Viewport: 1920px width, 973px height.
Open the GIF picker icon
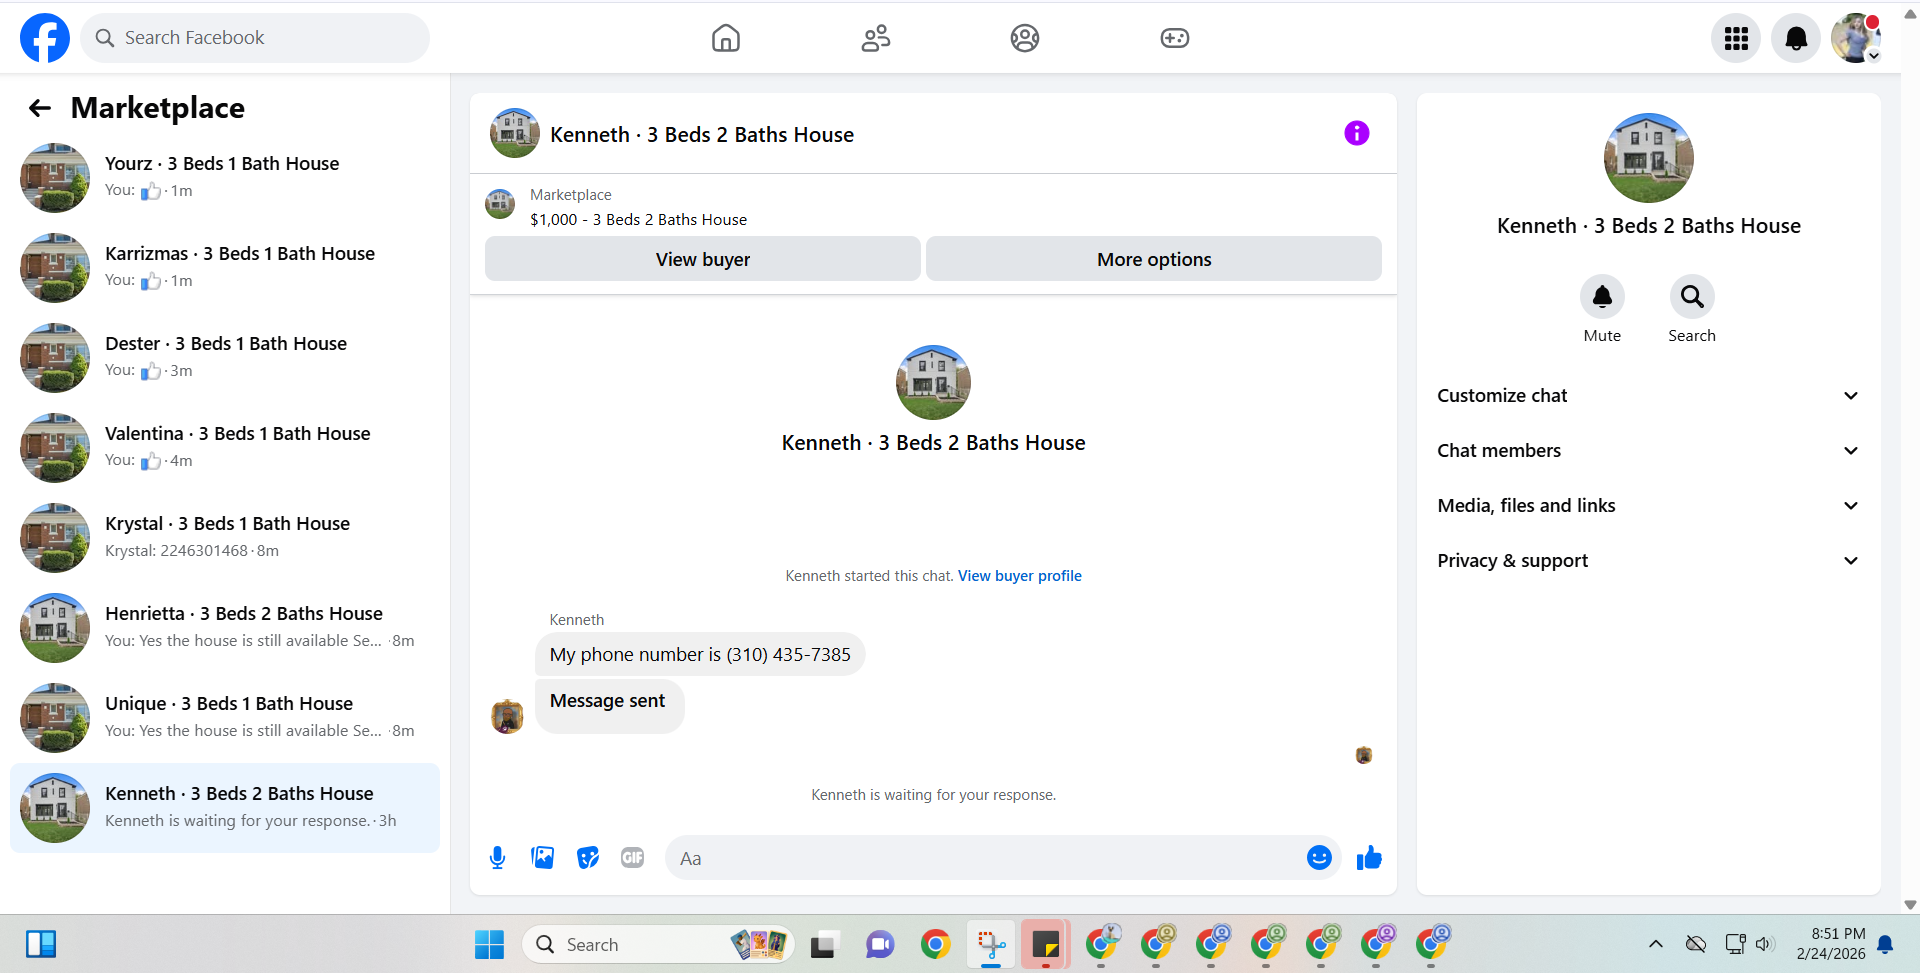click(632, 858)
